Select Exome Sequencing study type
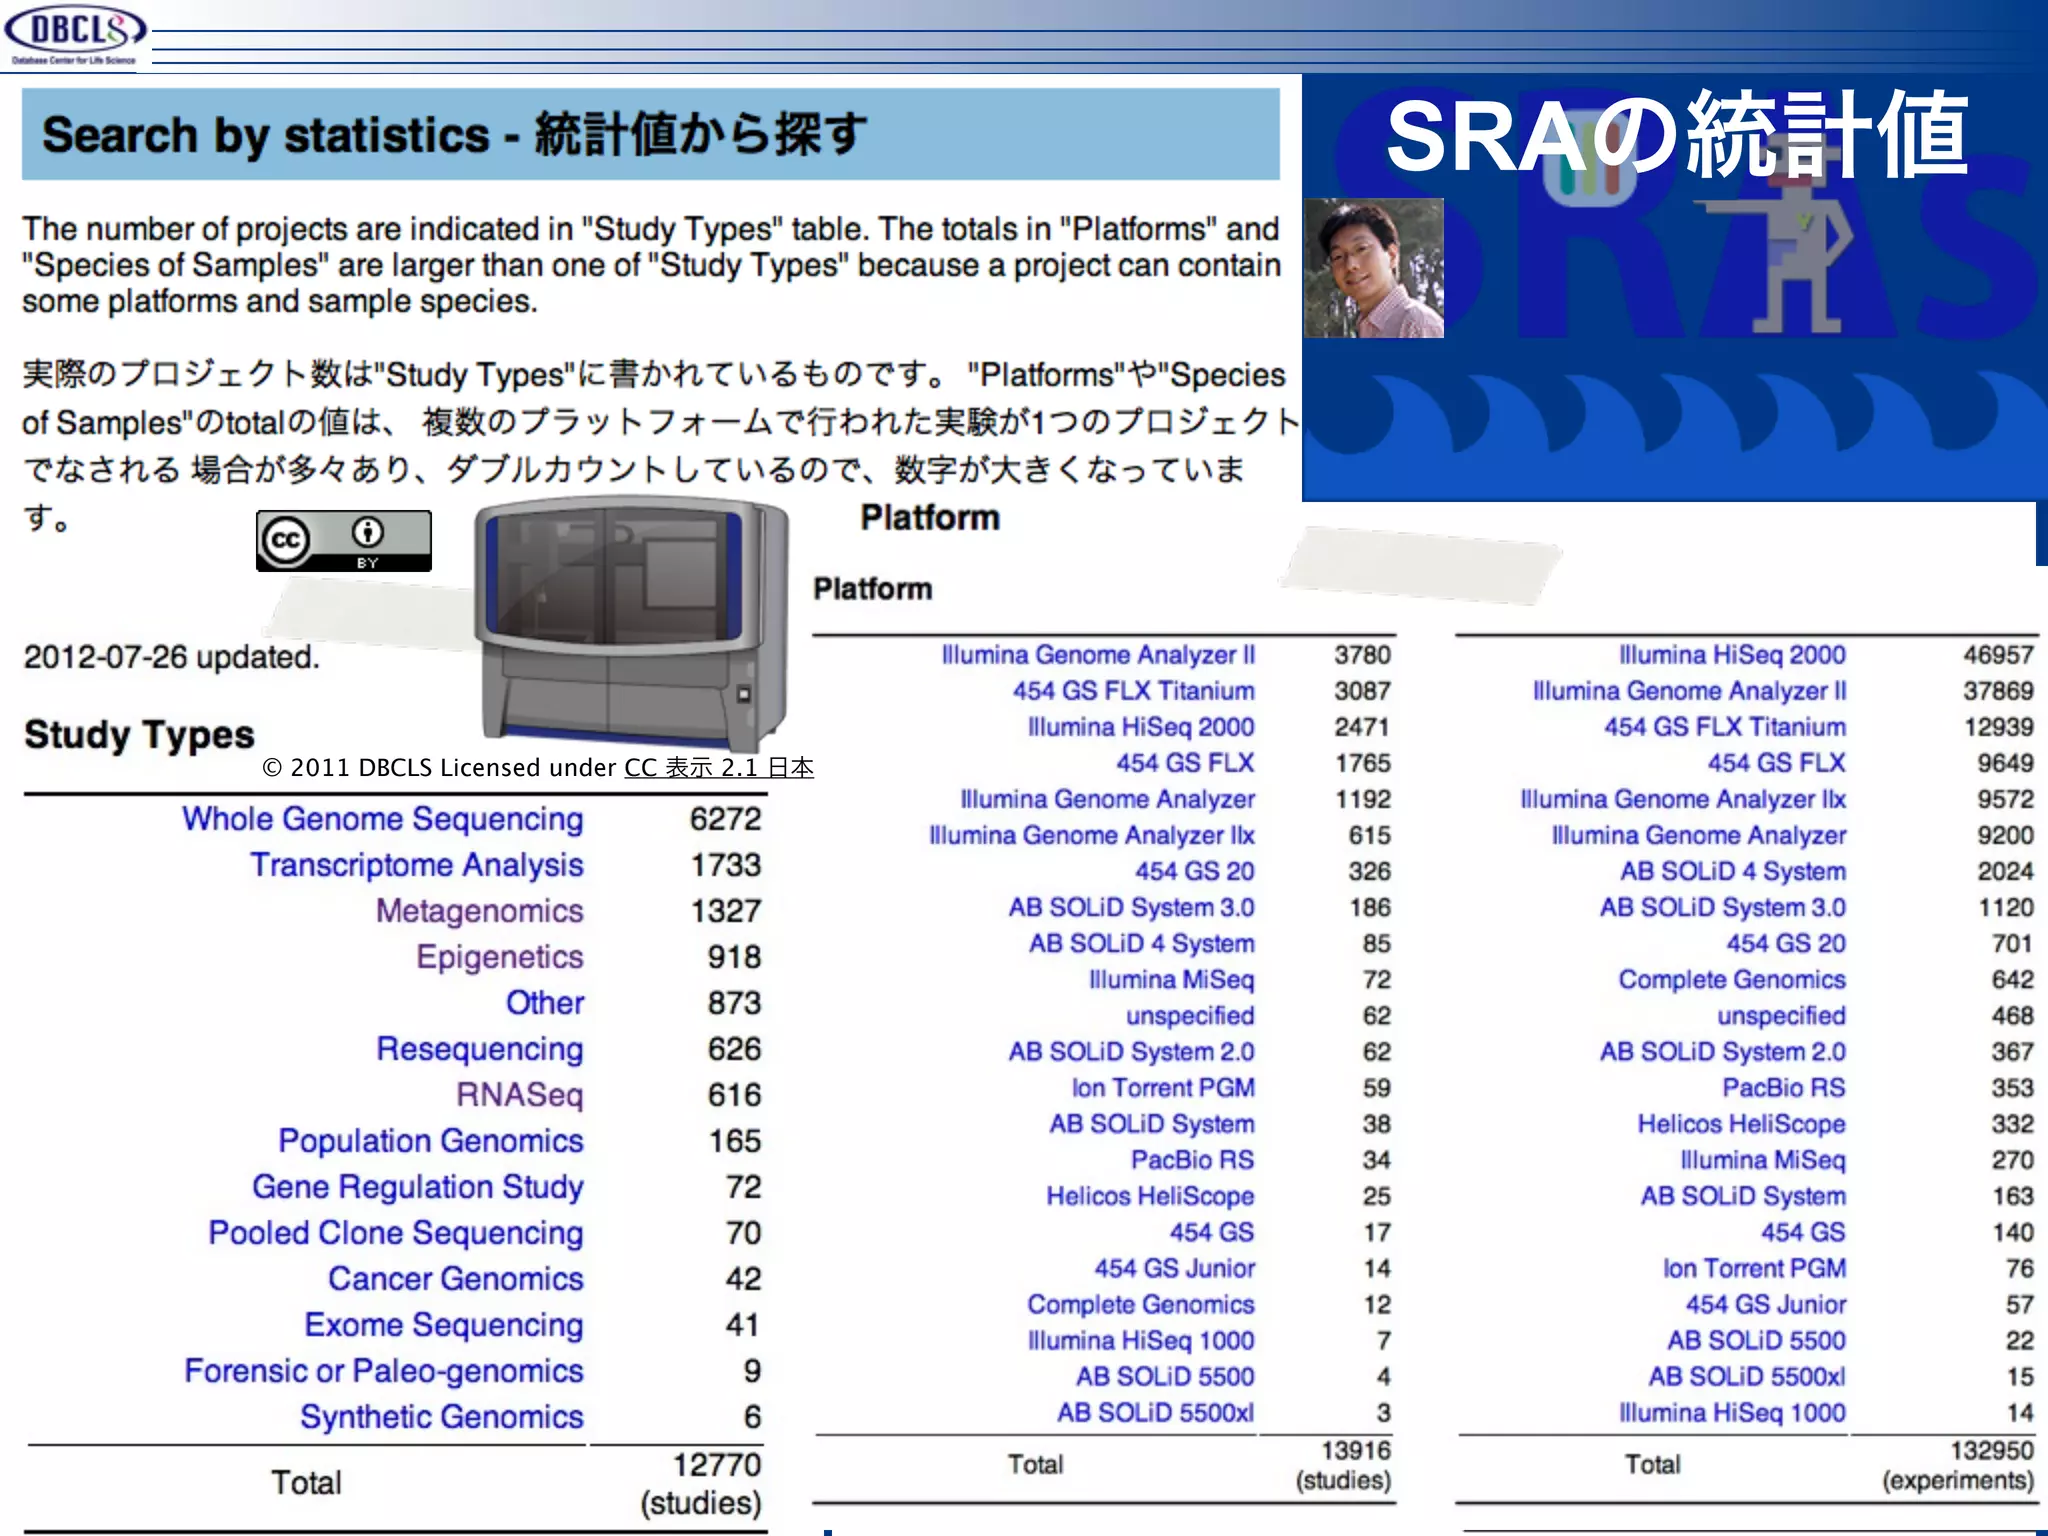Screen dimensions: 2048x1536 click(x=444, y=1325)
